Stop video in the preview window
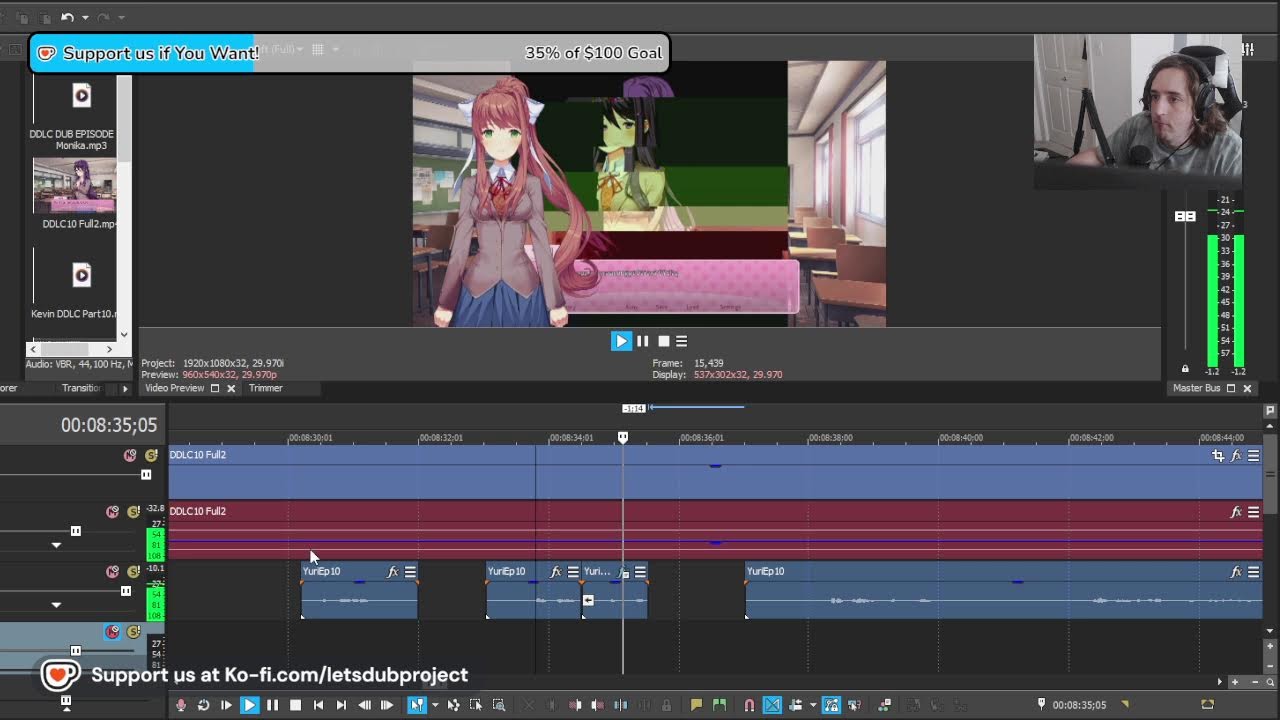 click(663, 341)
